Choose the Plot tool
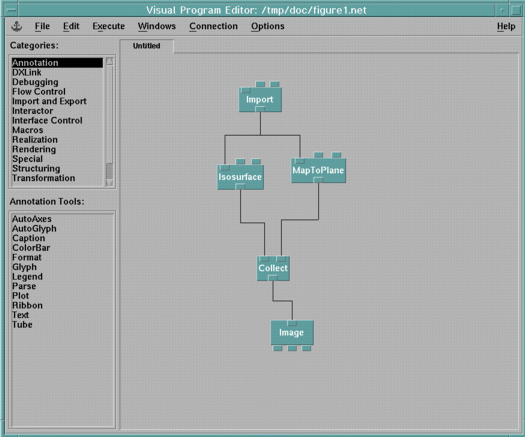This screenshot has height=437, width=525. (x=20, y=296)
